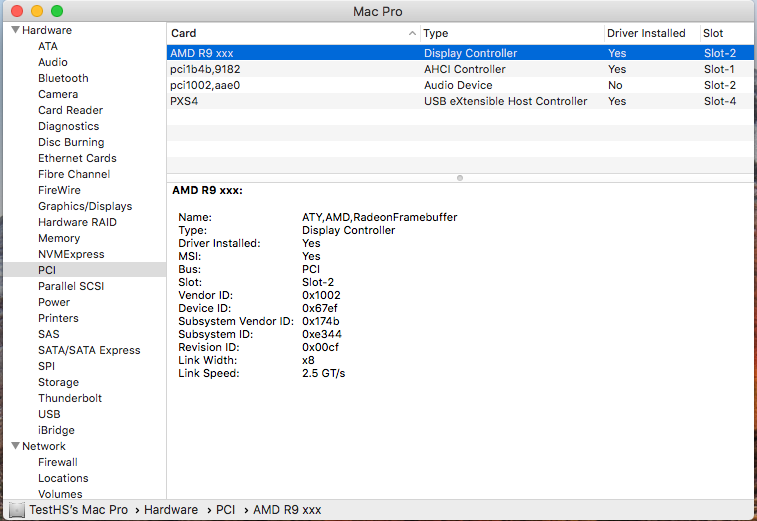Select the PXS4 card row

tap(460, 101)
